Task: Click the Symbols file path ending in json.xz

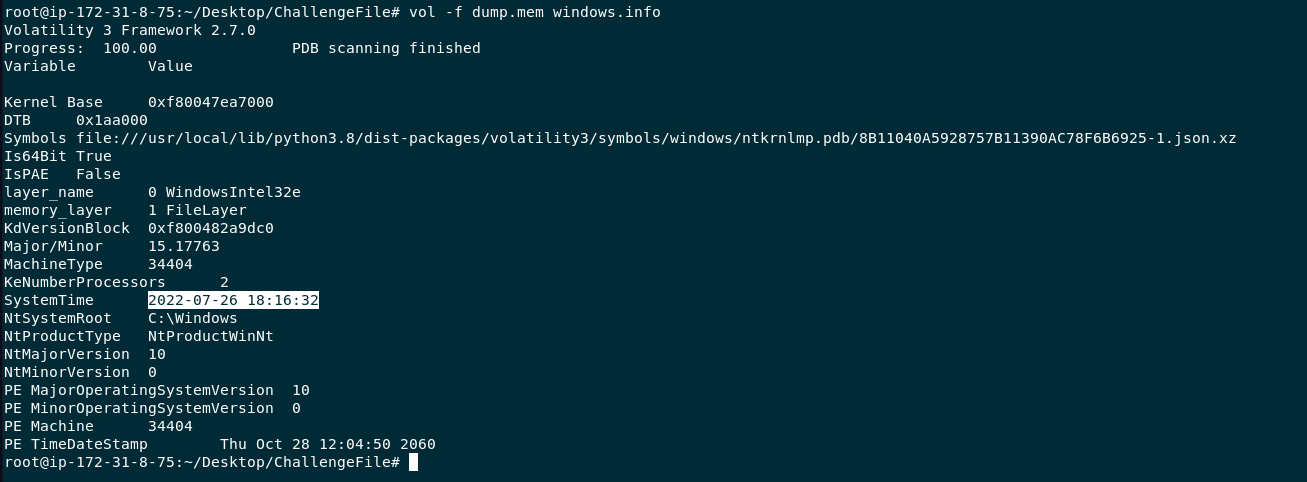Action: point(656,138)
